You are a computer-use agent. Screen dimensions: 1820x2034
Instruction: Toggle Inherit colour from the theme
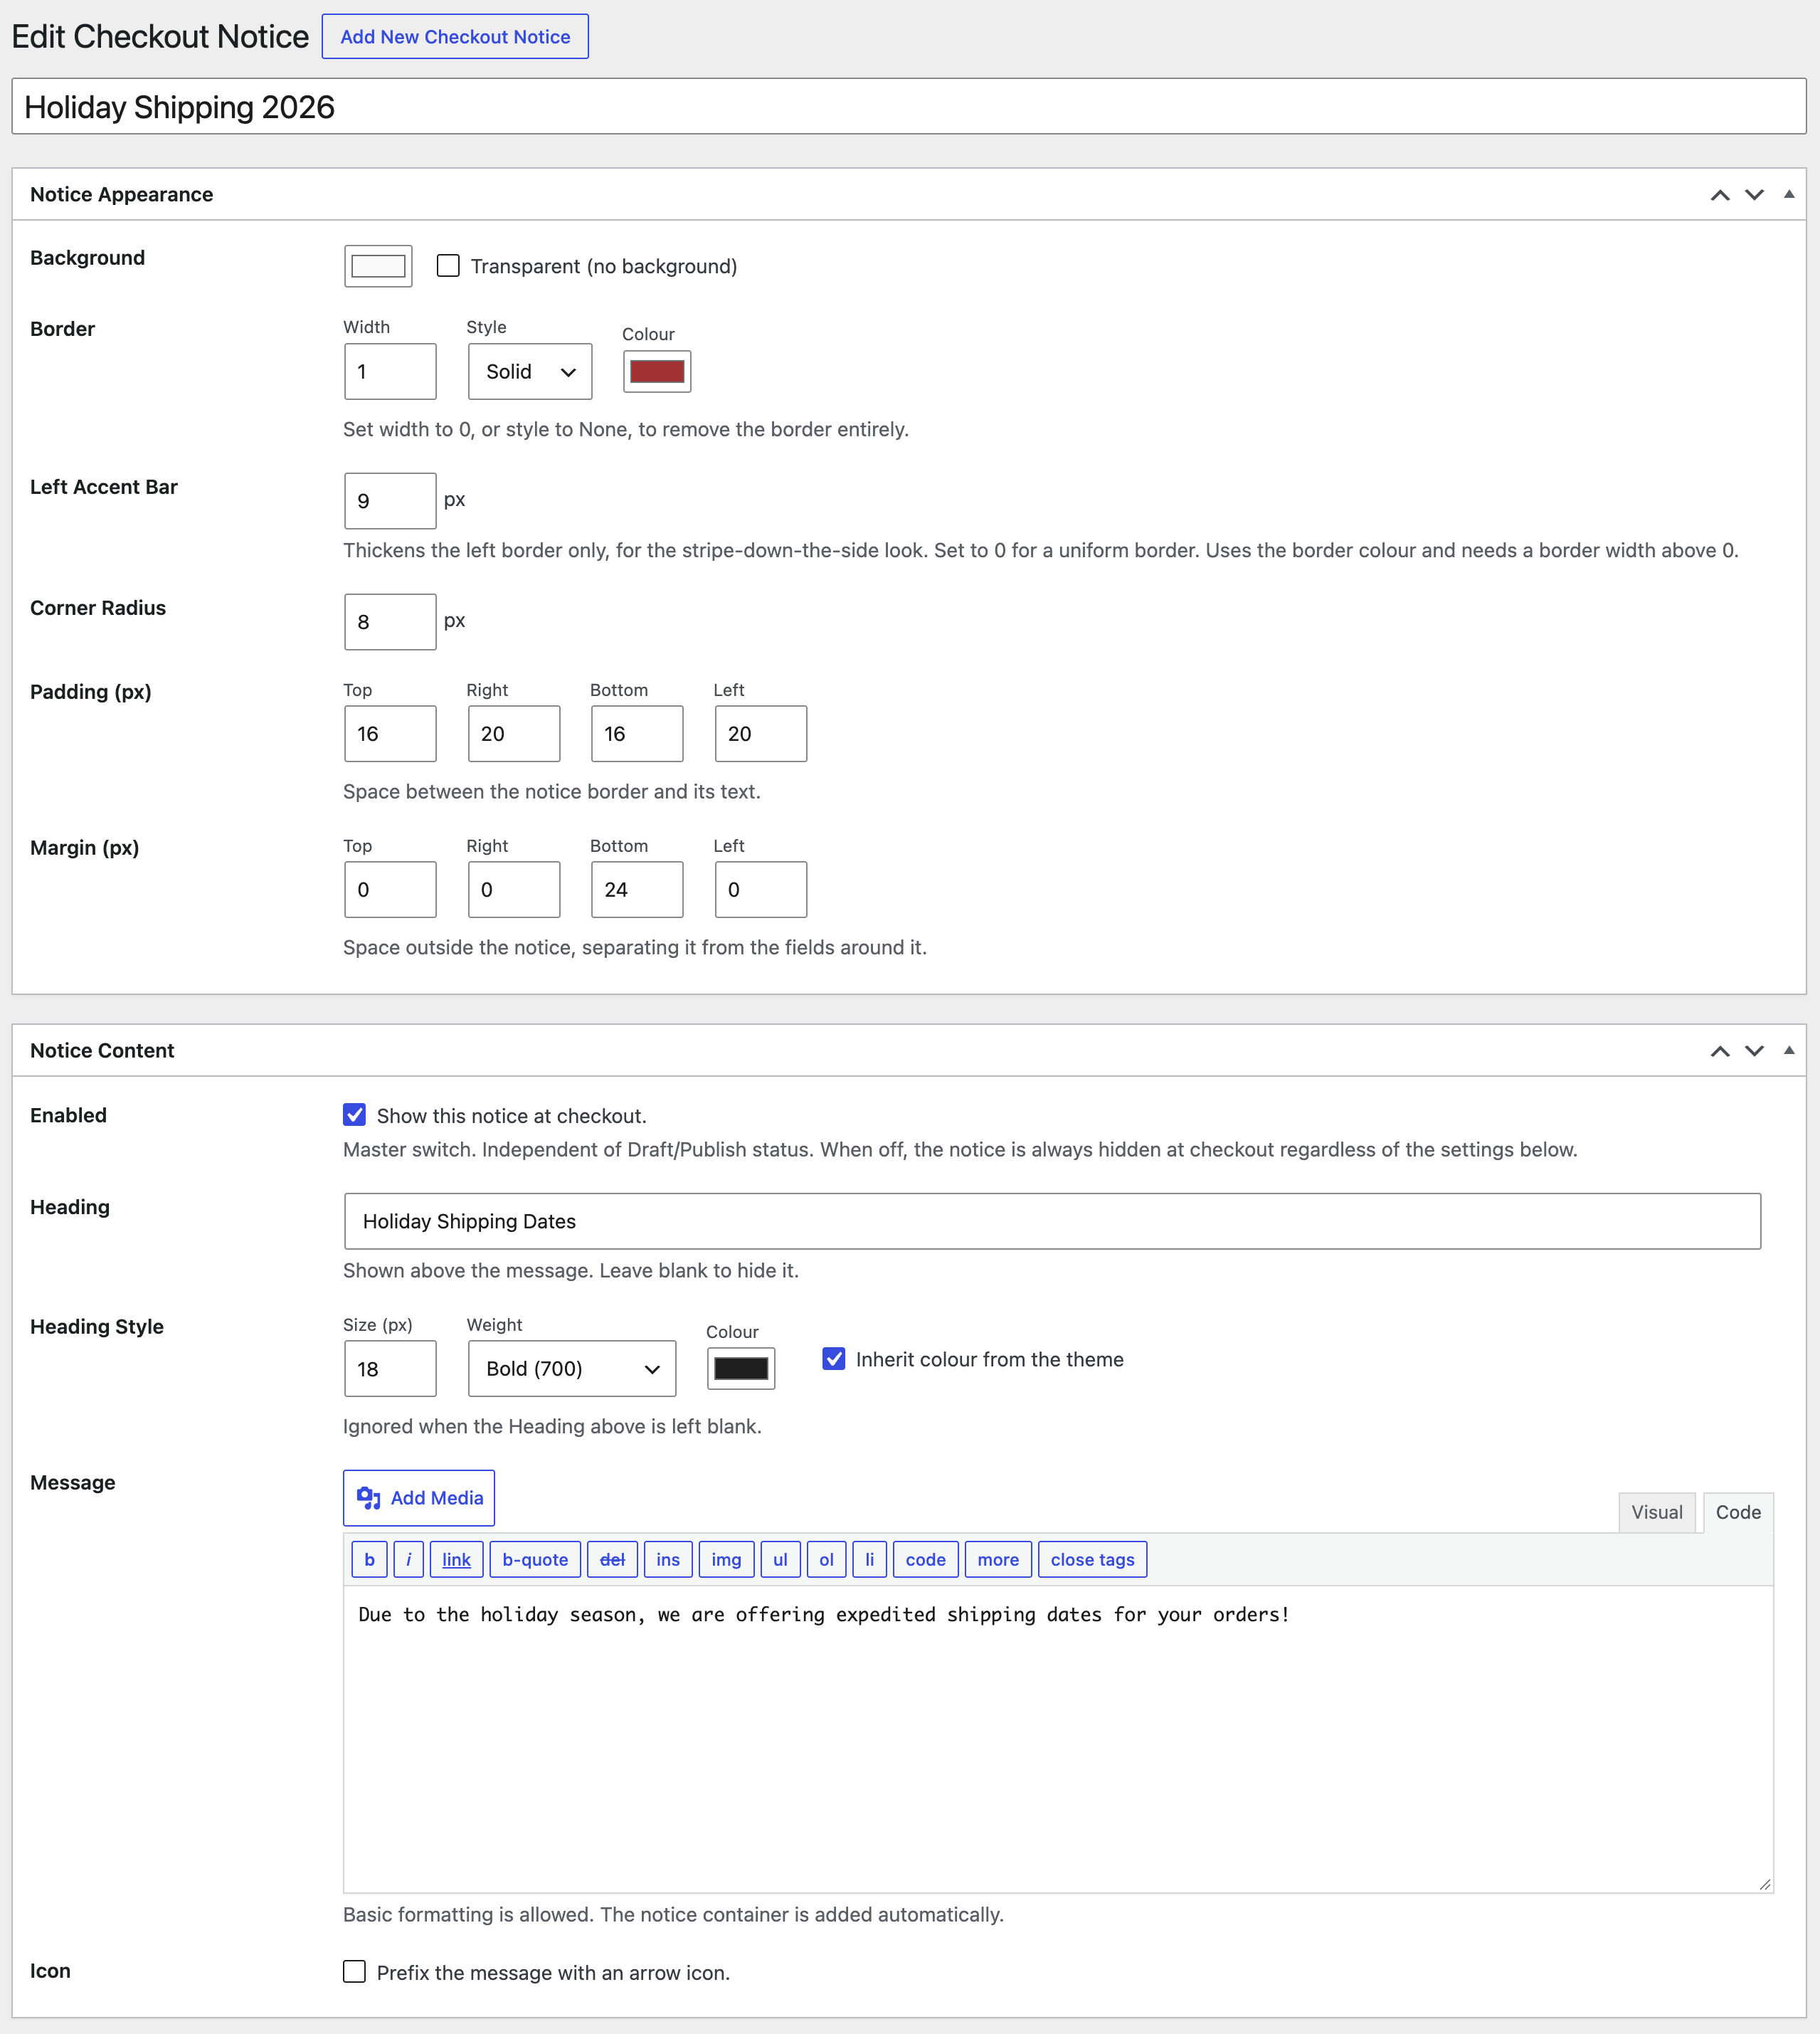coord(833,1359)
